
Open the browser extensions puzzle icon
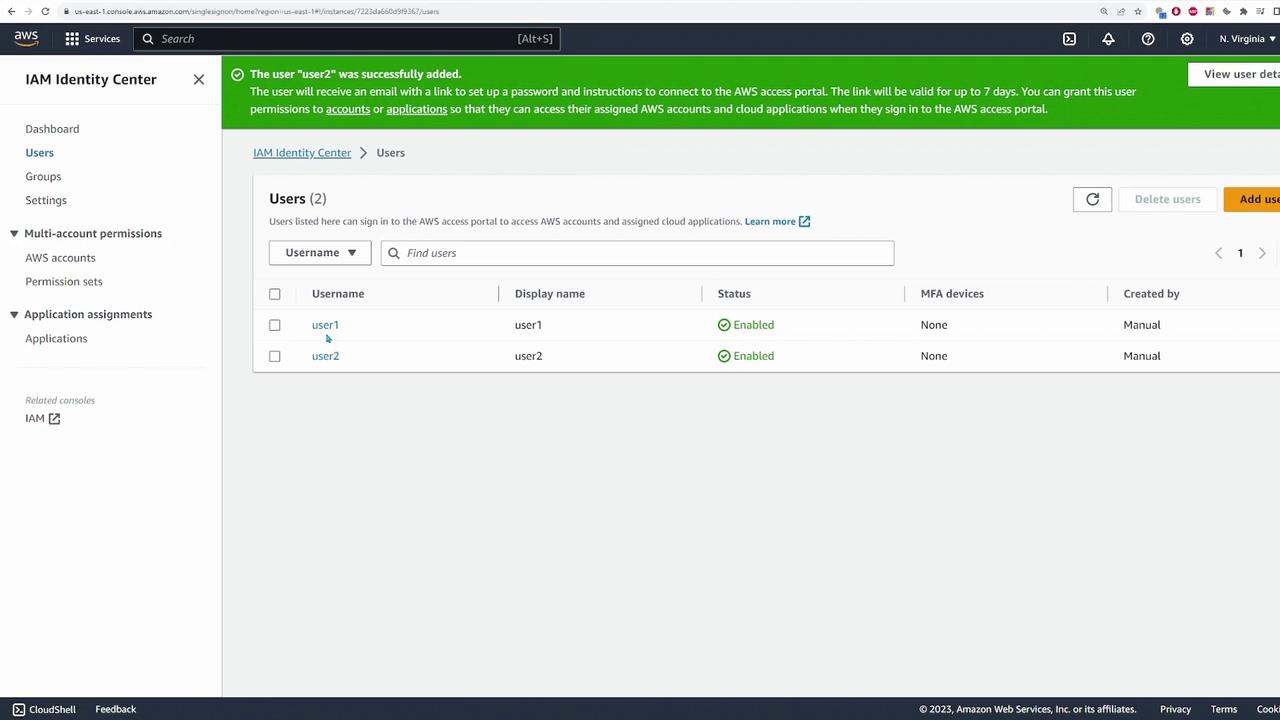[x=1243, y=11]
